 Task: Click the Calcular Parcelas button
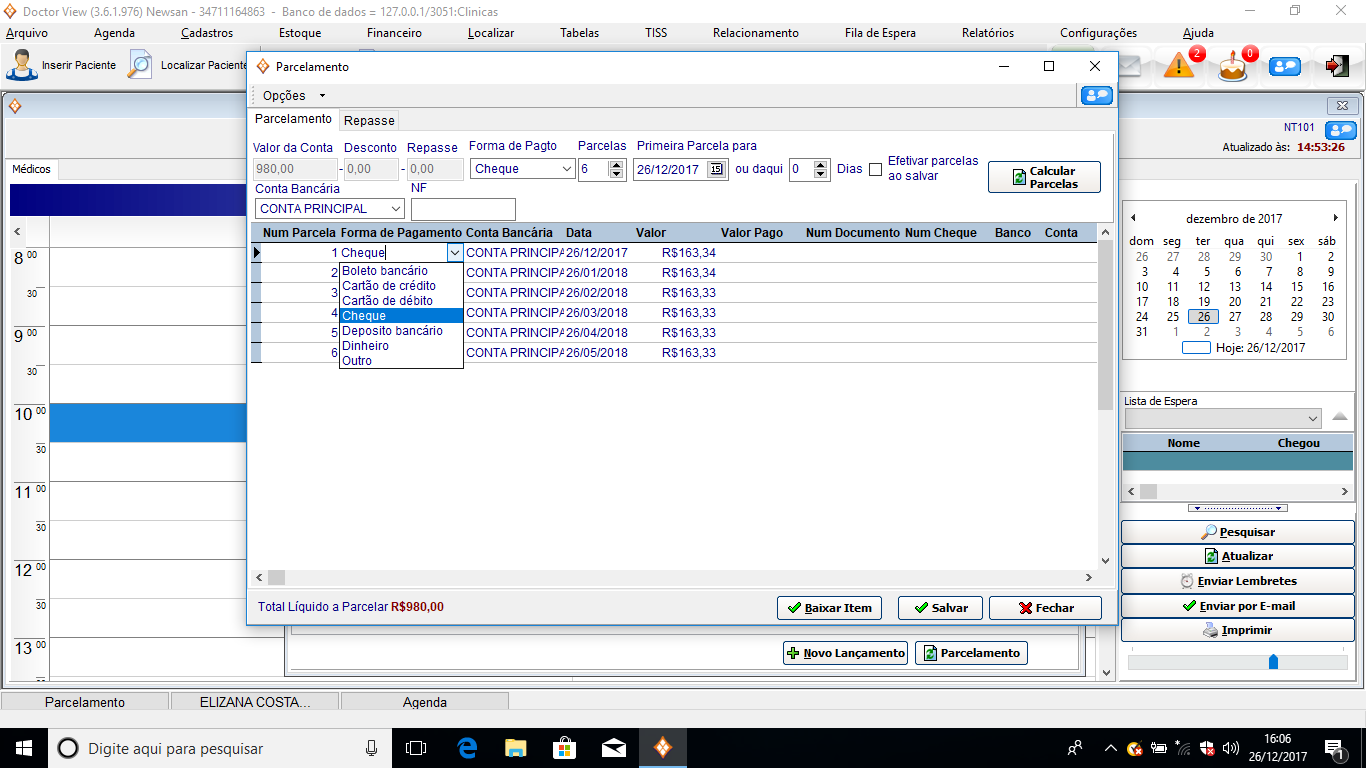tap(1044, 177)
